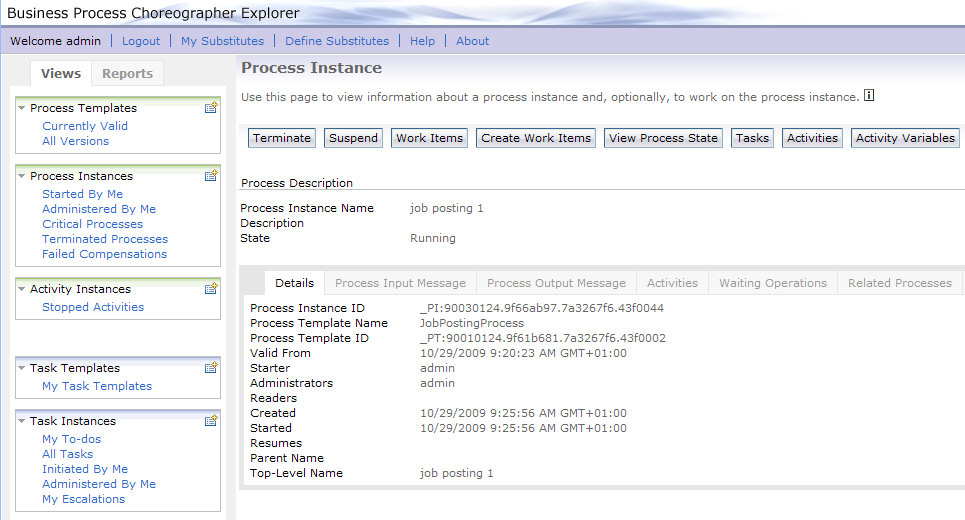The height and width of the screenshot is (520, 965).
Task: Switch to the Reports tab
Action: [x=127, y=73]
